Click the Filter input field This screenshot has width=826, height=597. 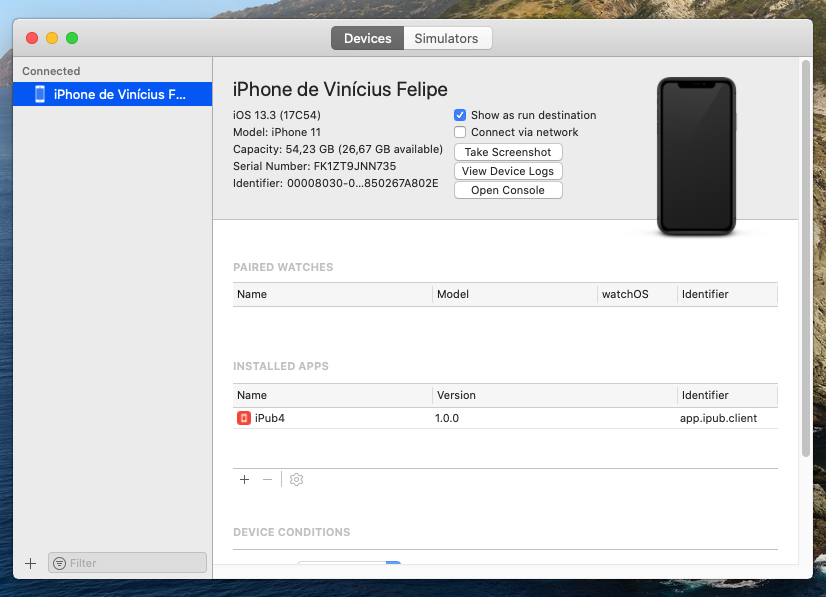135,563
